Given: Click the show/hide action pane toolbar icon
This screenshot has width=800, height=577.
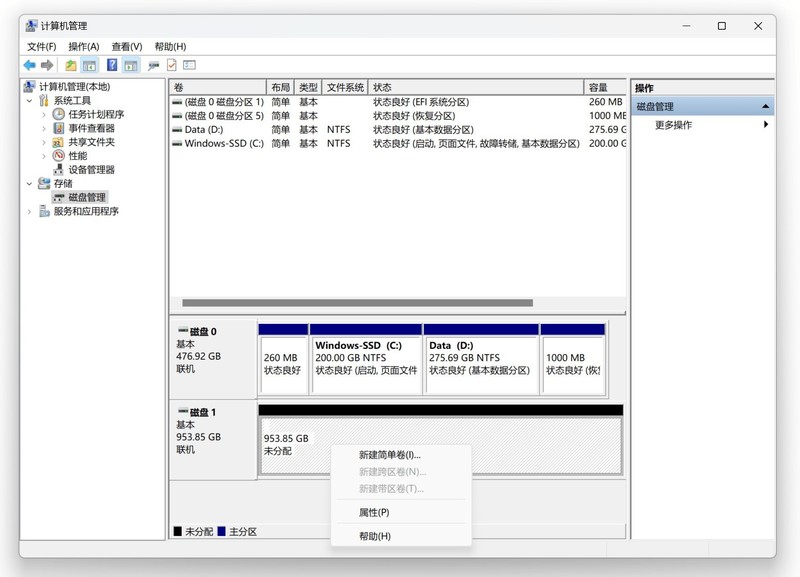Looking at the screenshot, I should click(130, 65).
